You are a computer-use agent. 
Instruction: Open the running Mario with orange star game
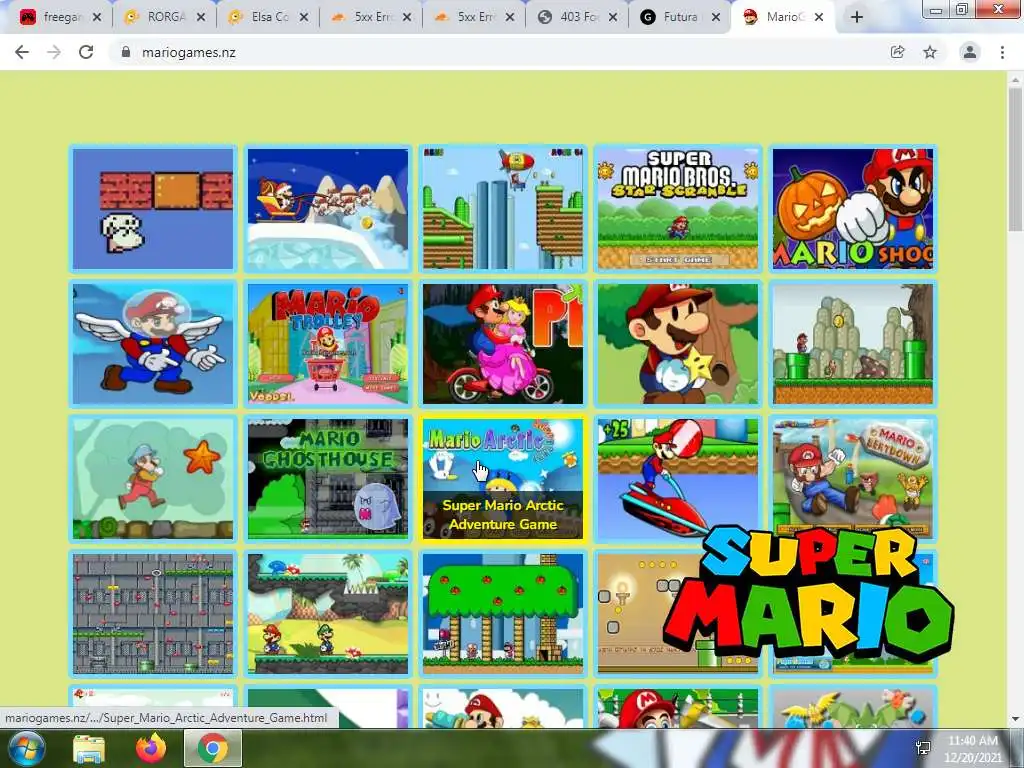point(153,479)
